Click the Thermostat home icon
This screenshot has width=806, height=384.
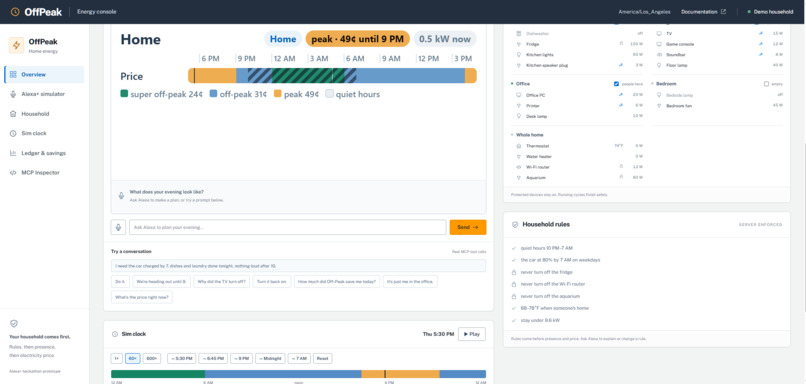point(519,146)
